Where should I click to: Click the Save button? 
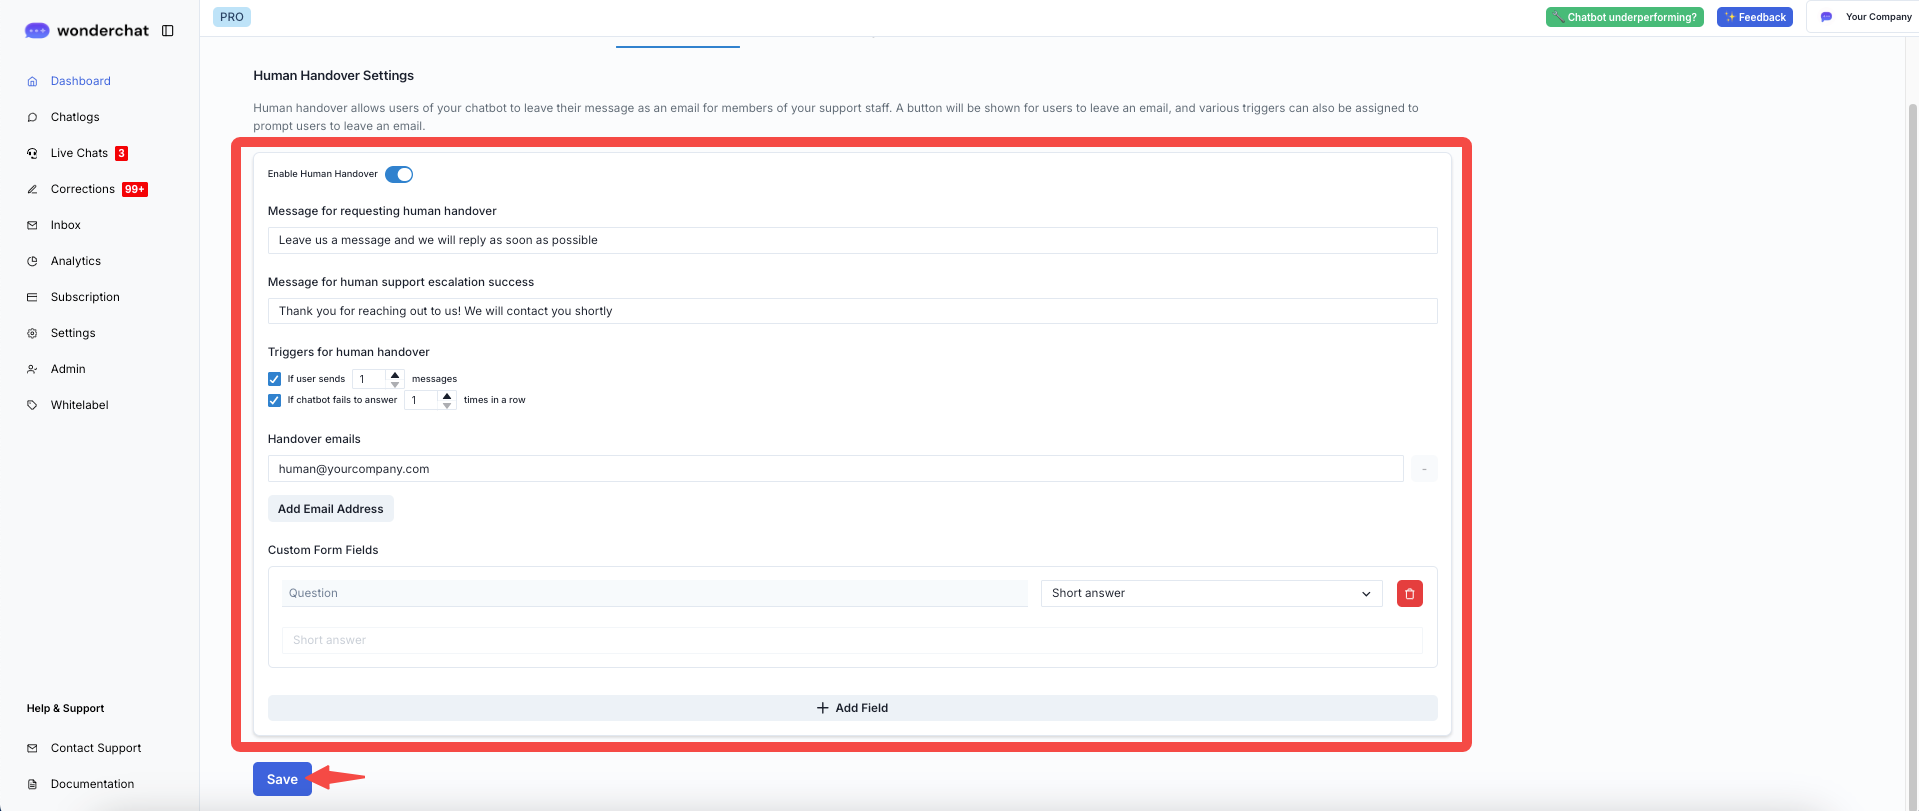tap(282, 779)
